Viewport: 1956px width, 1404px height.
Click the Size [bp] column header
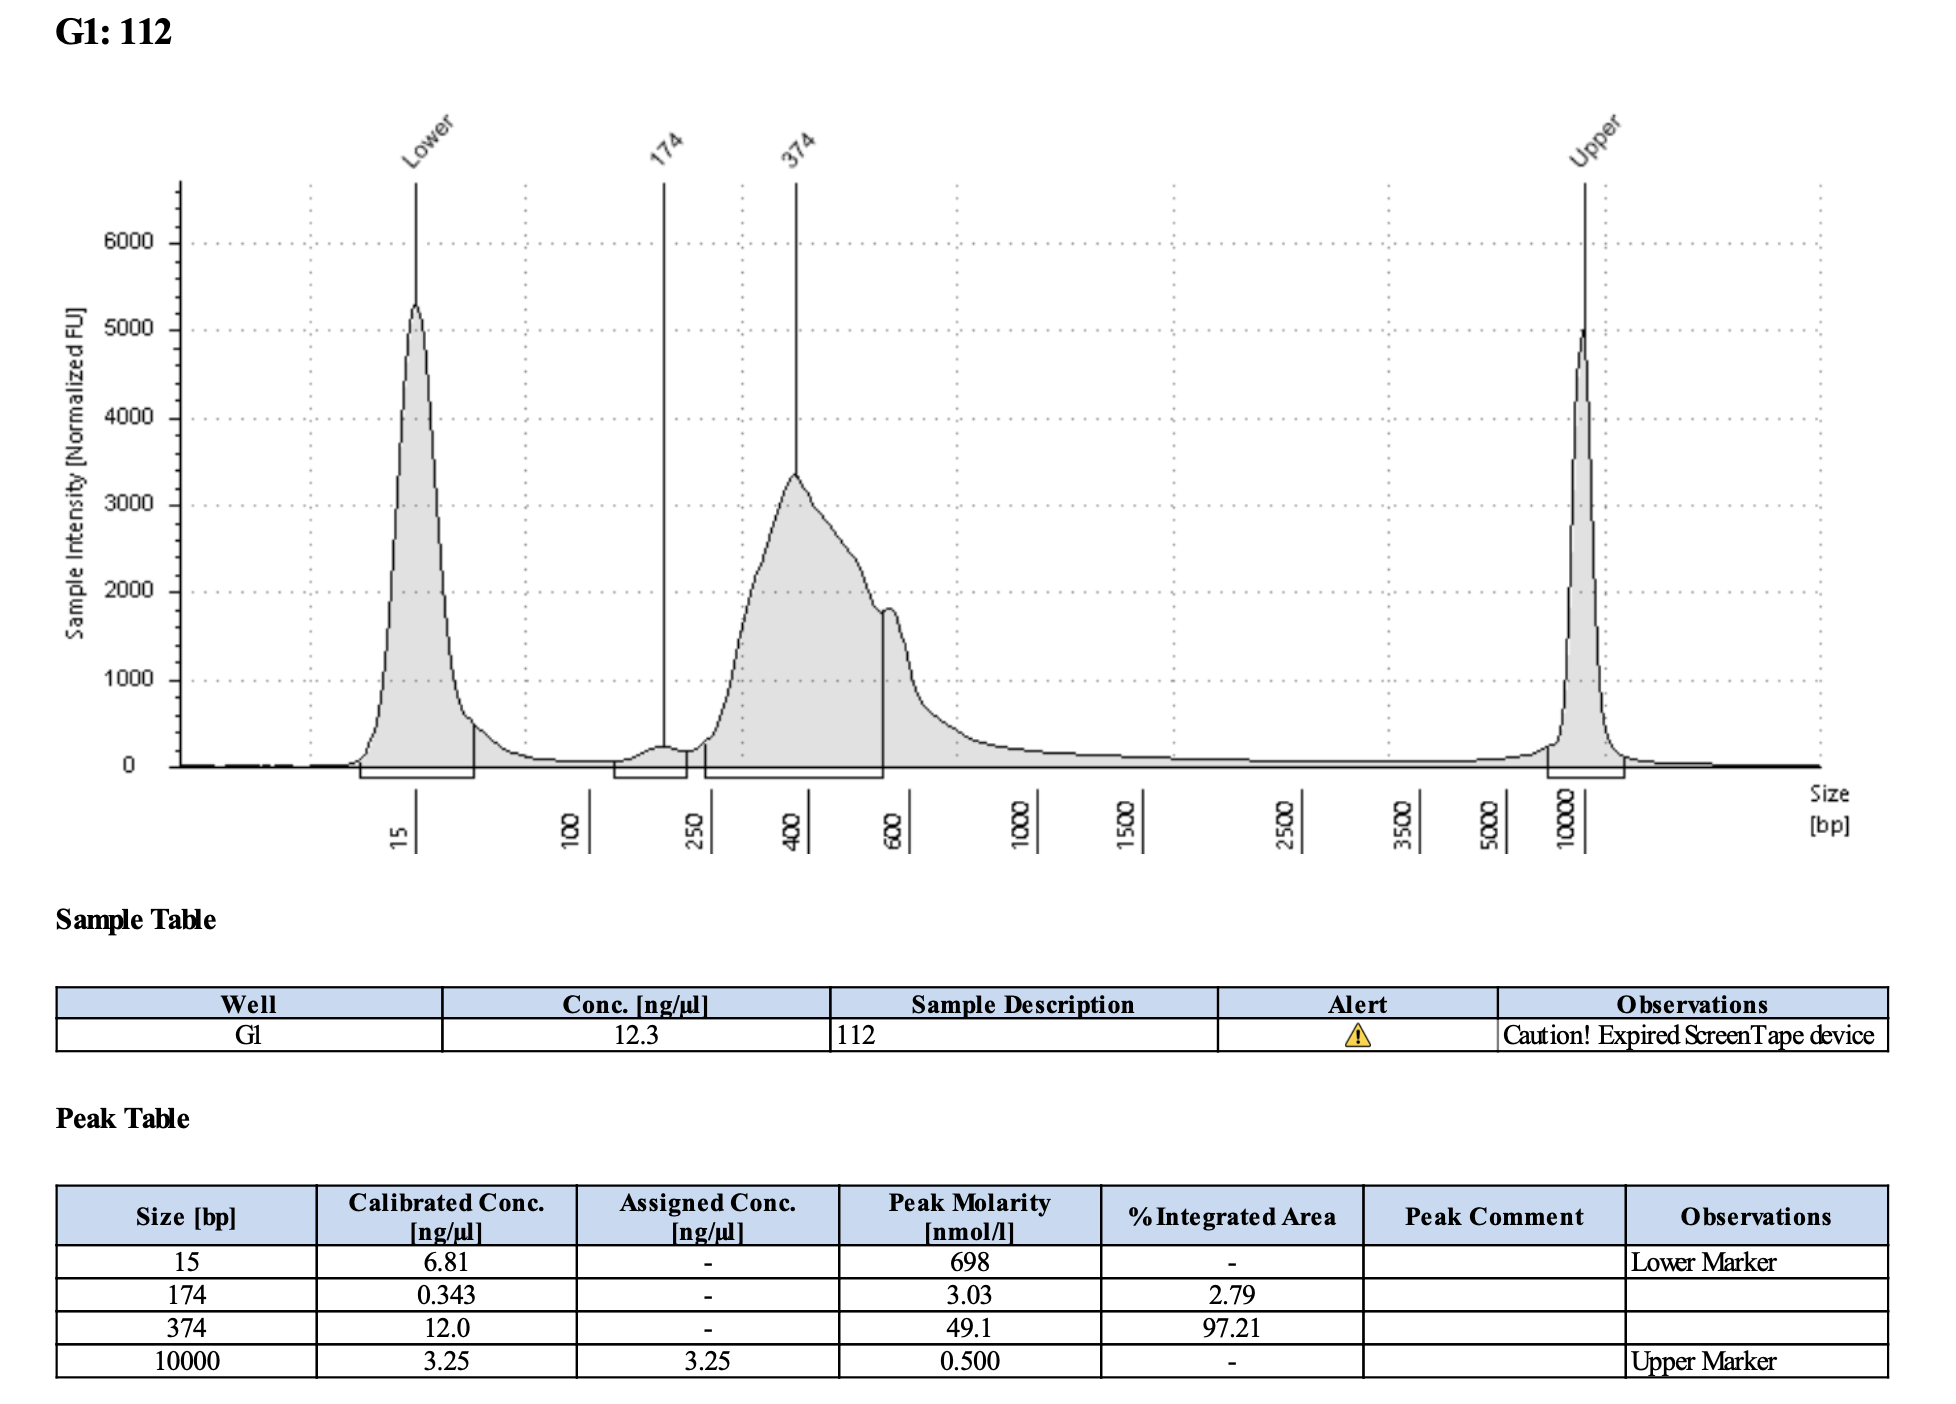[x=186, y=1216]
